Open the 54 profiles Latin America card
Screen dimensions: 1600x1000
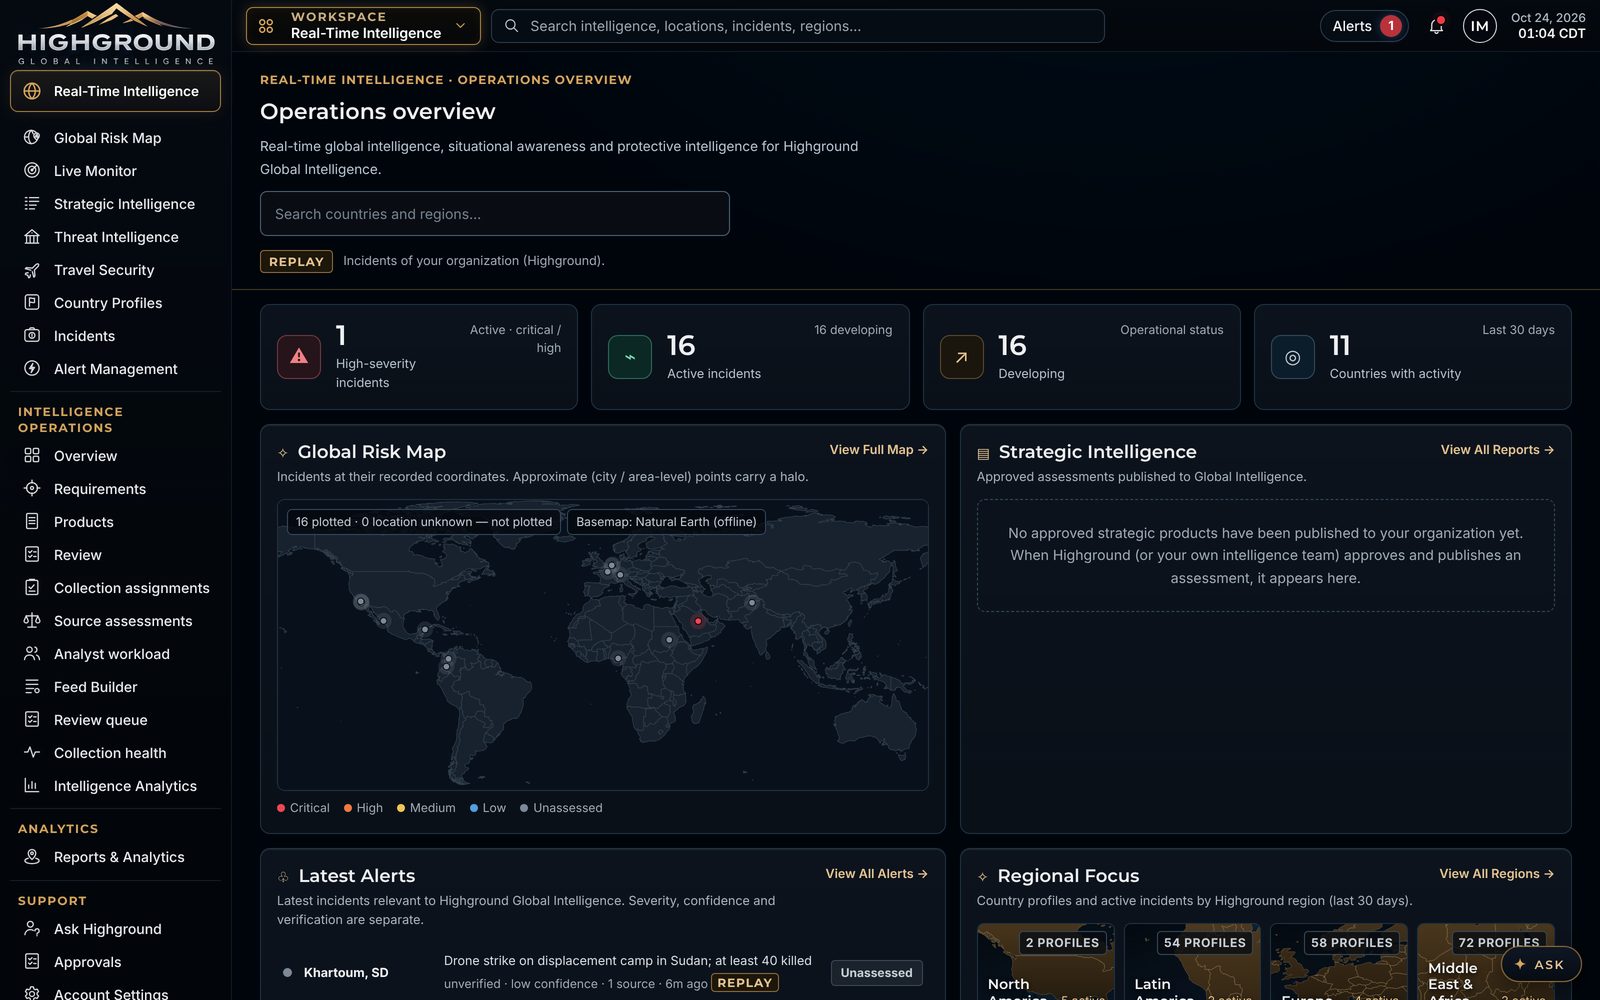tap(1192, 962)
